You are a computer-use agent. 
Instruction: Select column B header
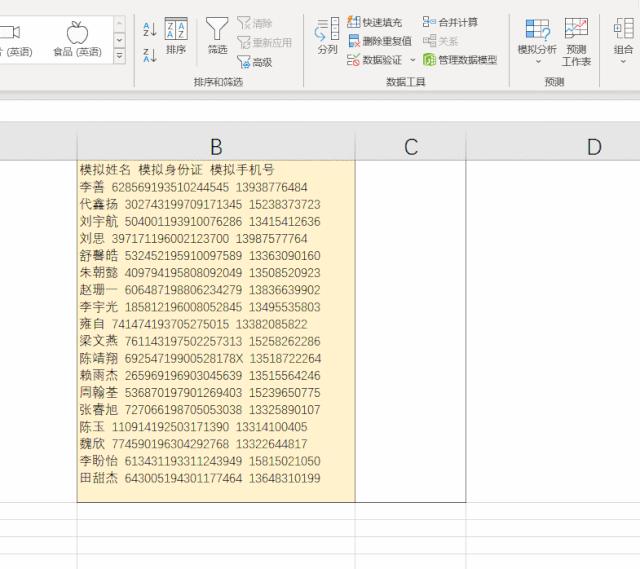[216, 147]
